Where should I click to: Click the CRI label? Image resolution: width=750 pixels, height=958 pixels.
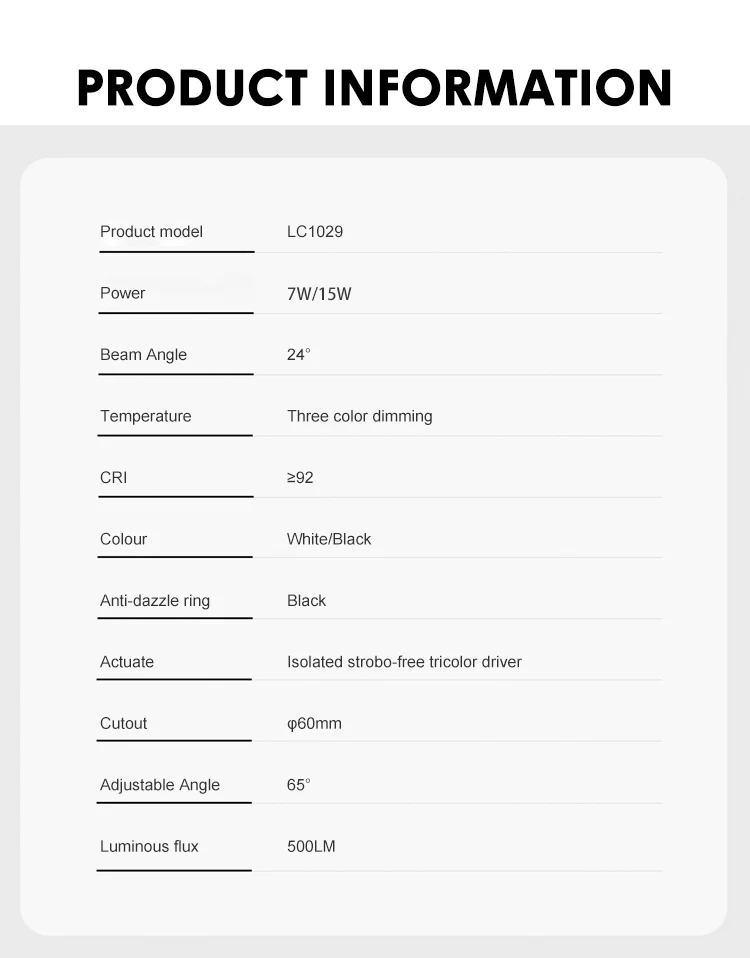coord(114,478)
